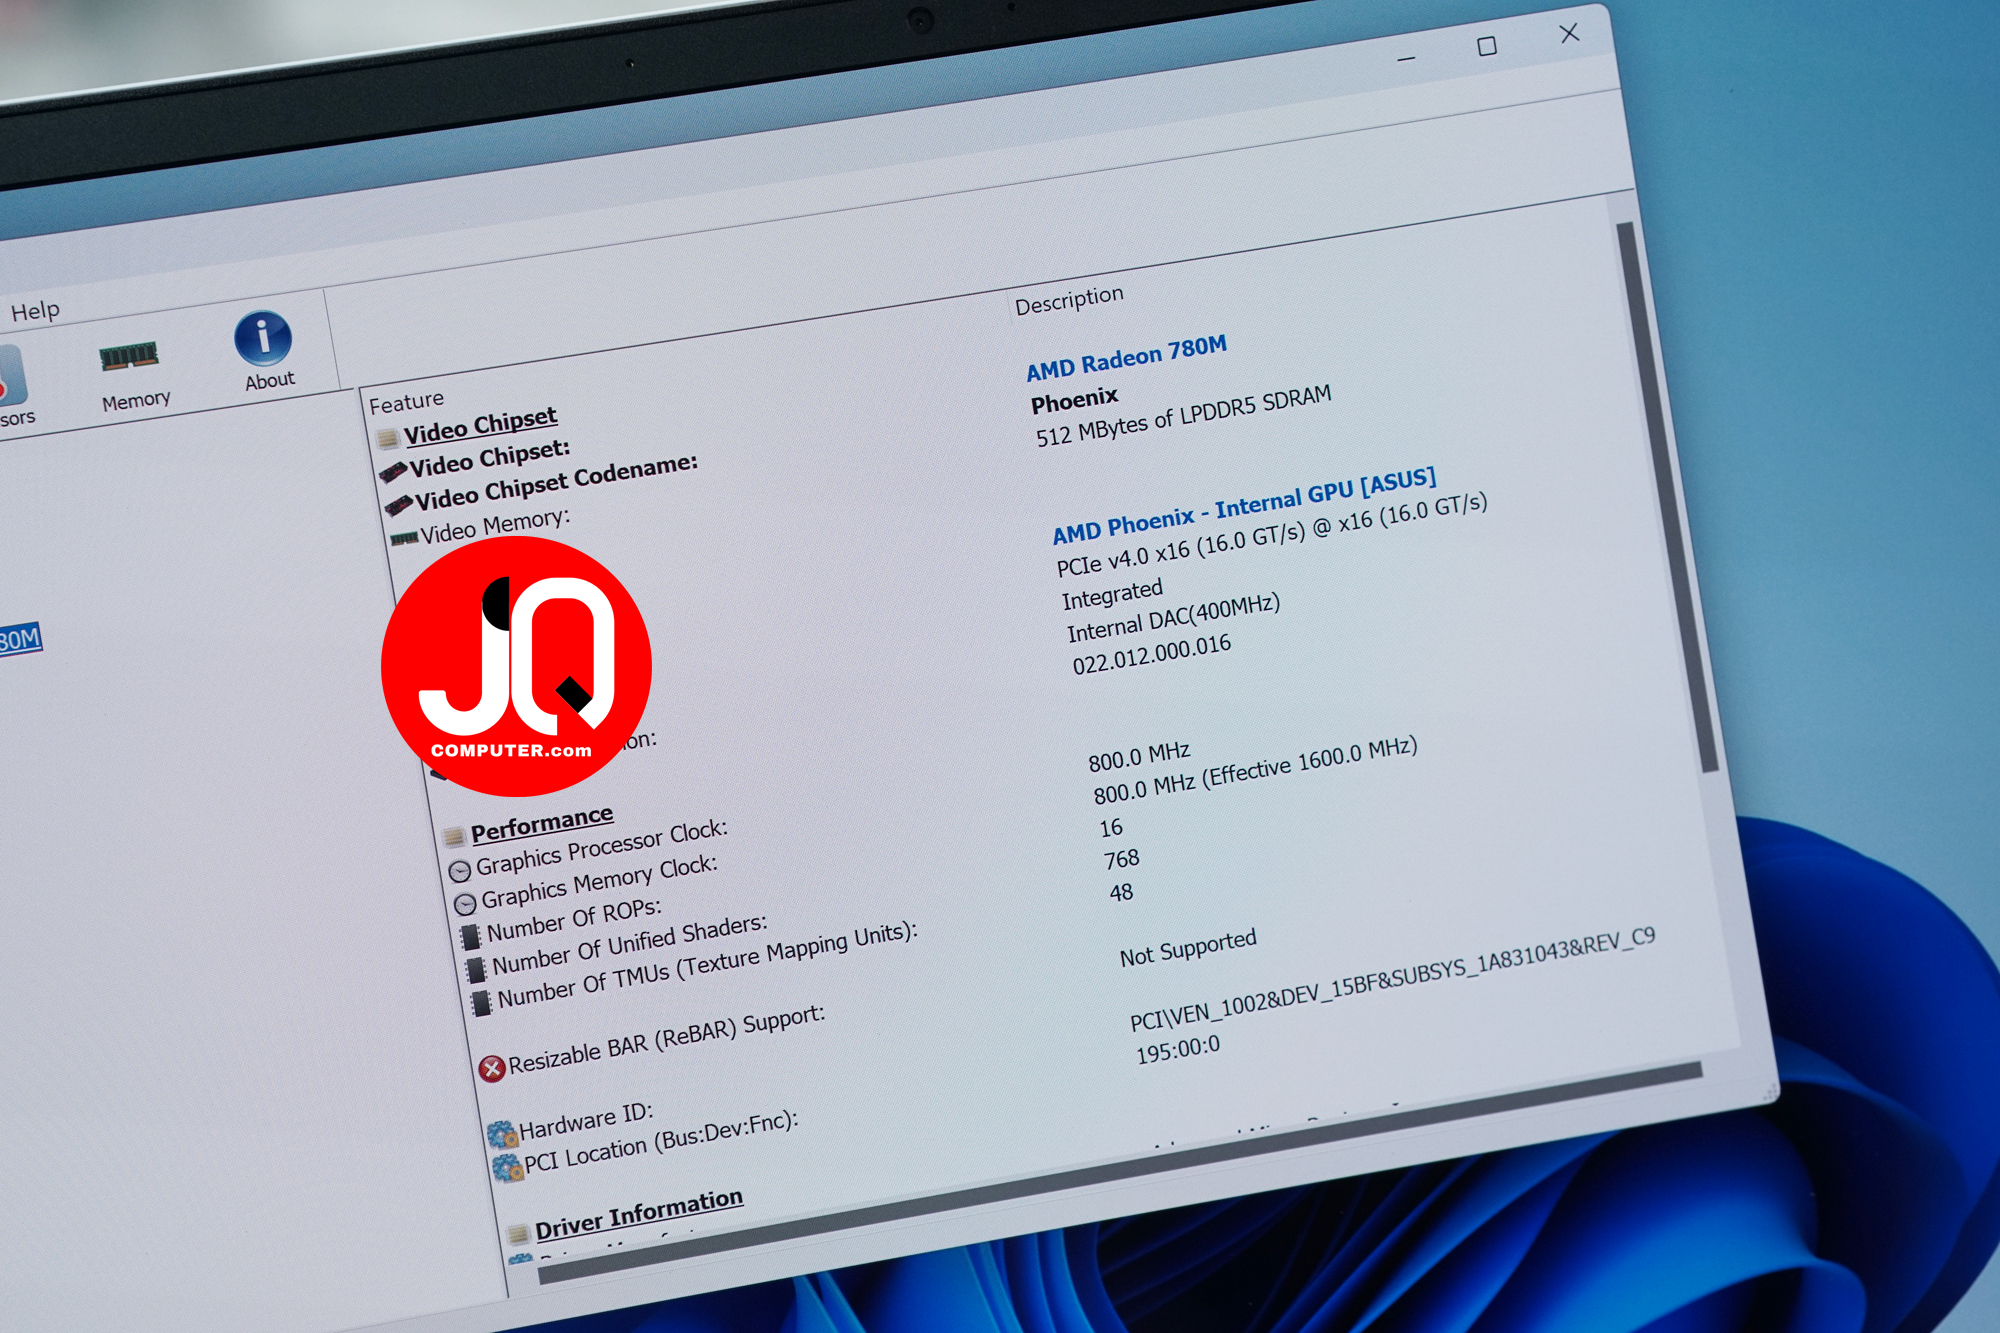The width and height of the screenshot is (2000, 1333).
Task: Select the Performance section header
Action: pos(541,824)
